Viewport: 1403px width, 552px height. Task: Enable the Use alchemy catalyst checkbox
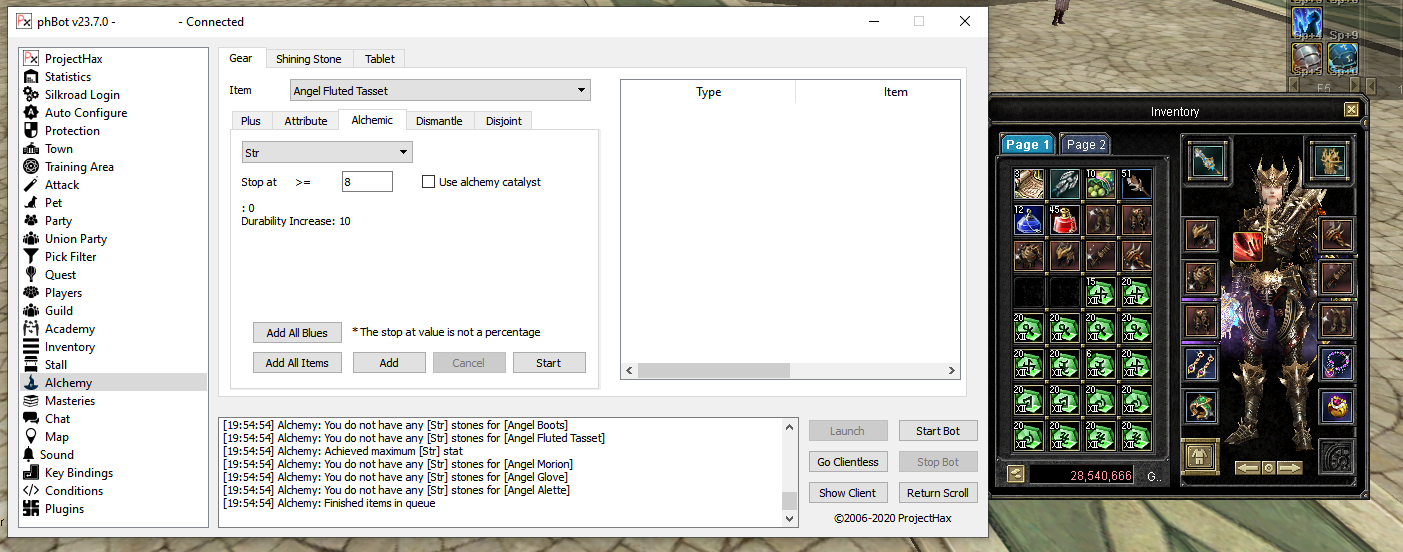(429, 182)
